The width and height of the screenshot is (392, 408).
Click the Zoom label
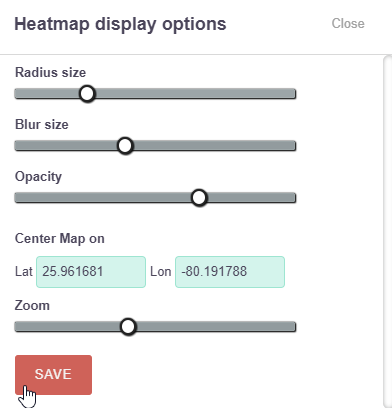tap(32, 305)
